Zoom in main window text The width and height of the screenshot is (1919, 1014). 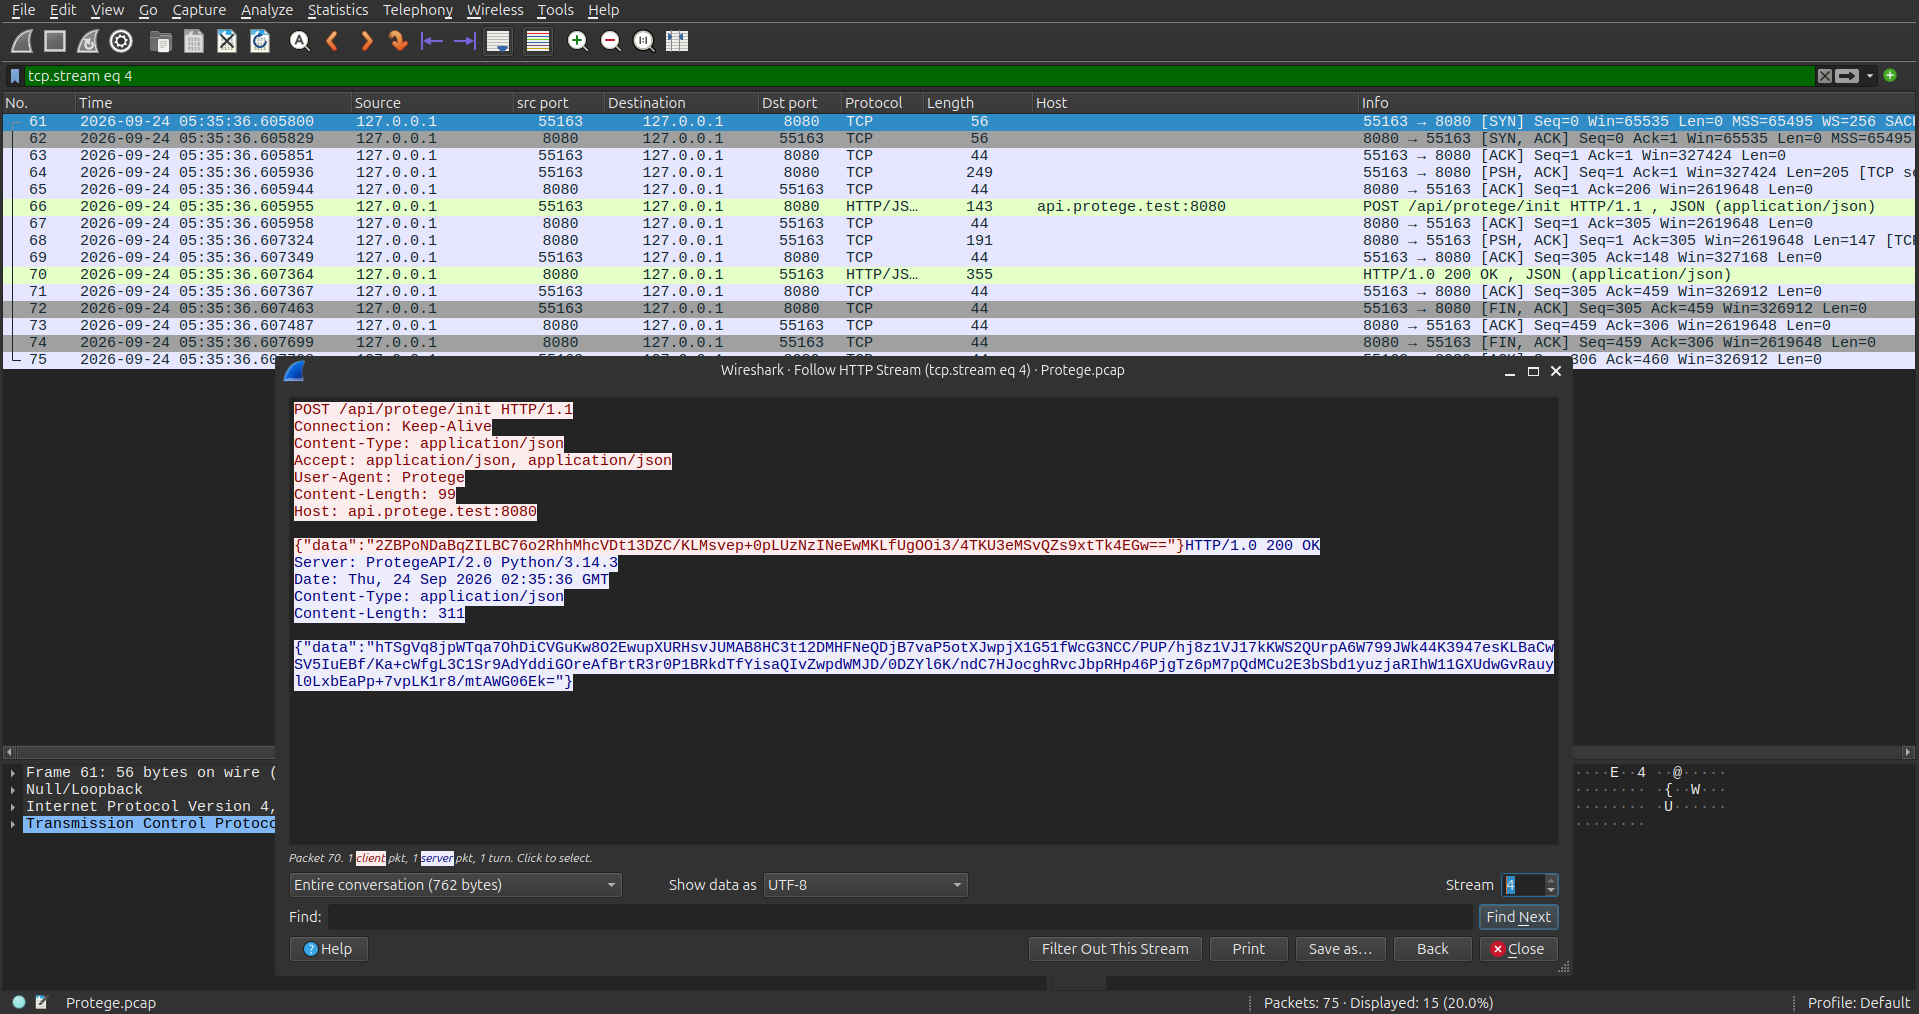(577, 41)
